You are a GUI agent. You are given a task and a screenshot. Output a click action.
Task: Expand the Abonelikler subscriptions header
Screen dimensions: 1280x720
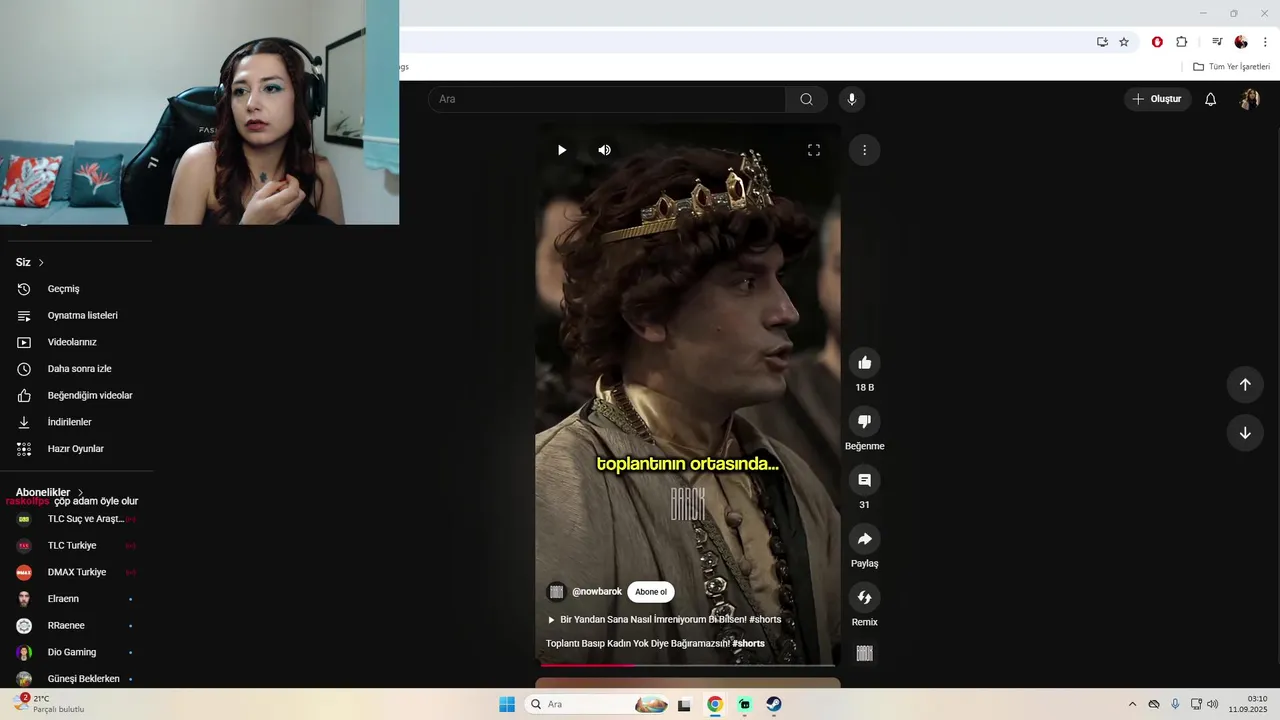pyautogui.click(x=50, y=492)
